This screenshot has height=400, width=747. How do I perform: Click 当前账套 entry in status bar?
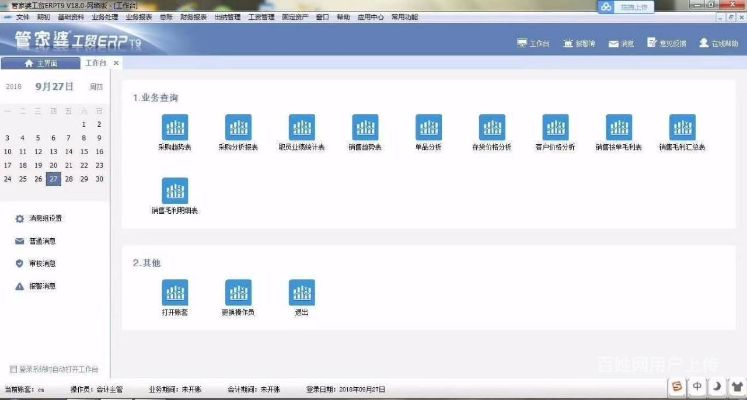point(25,390)
